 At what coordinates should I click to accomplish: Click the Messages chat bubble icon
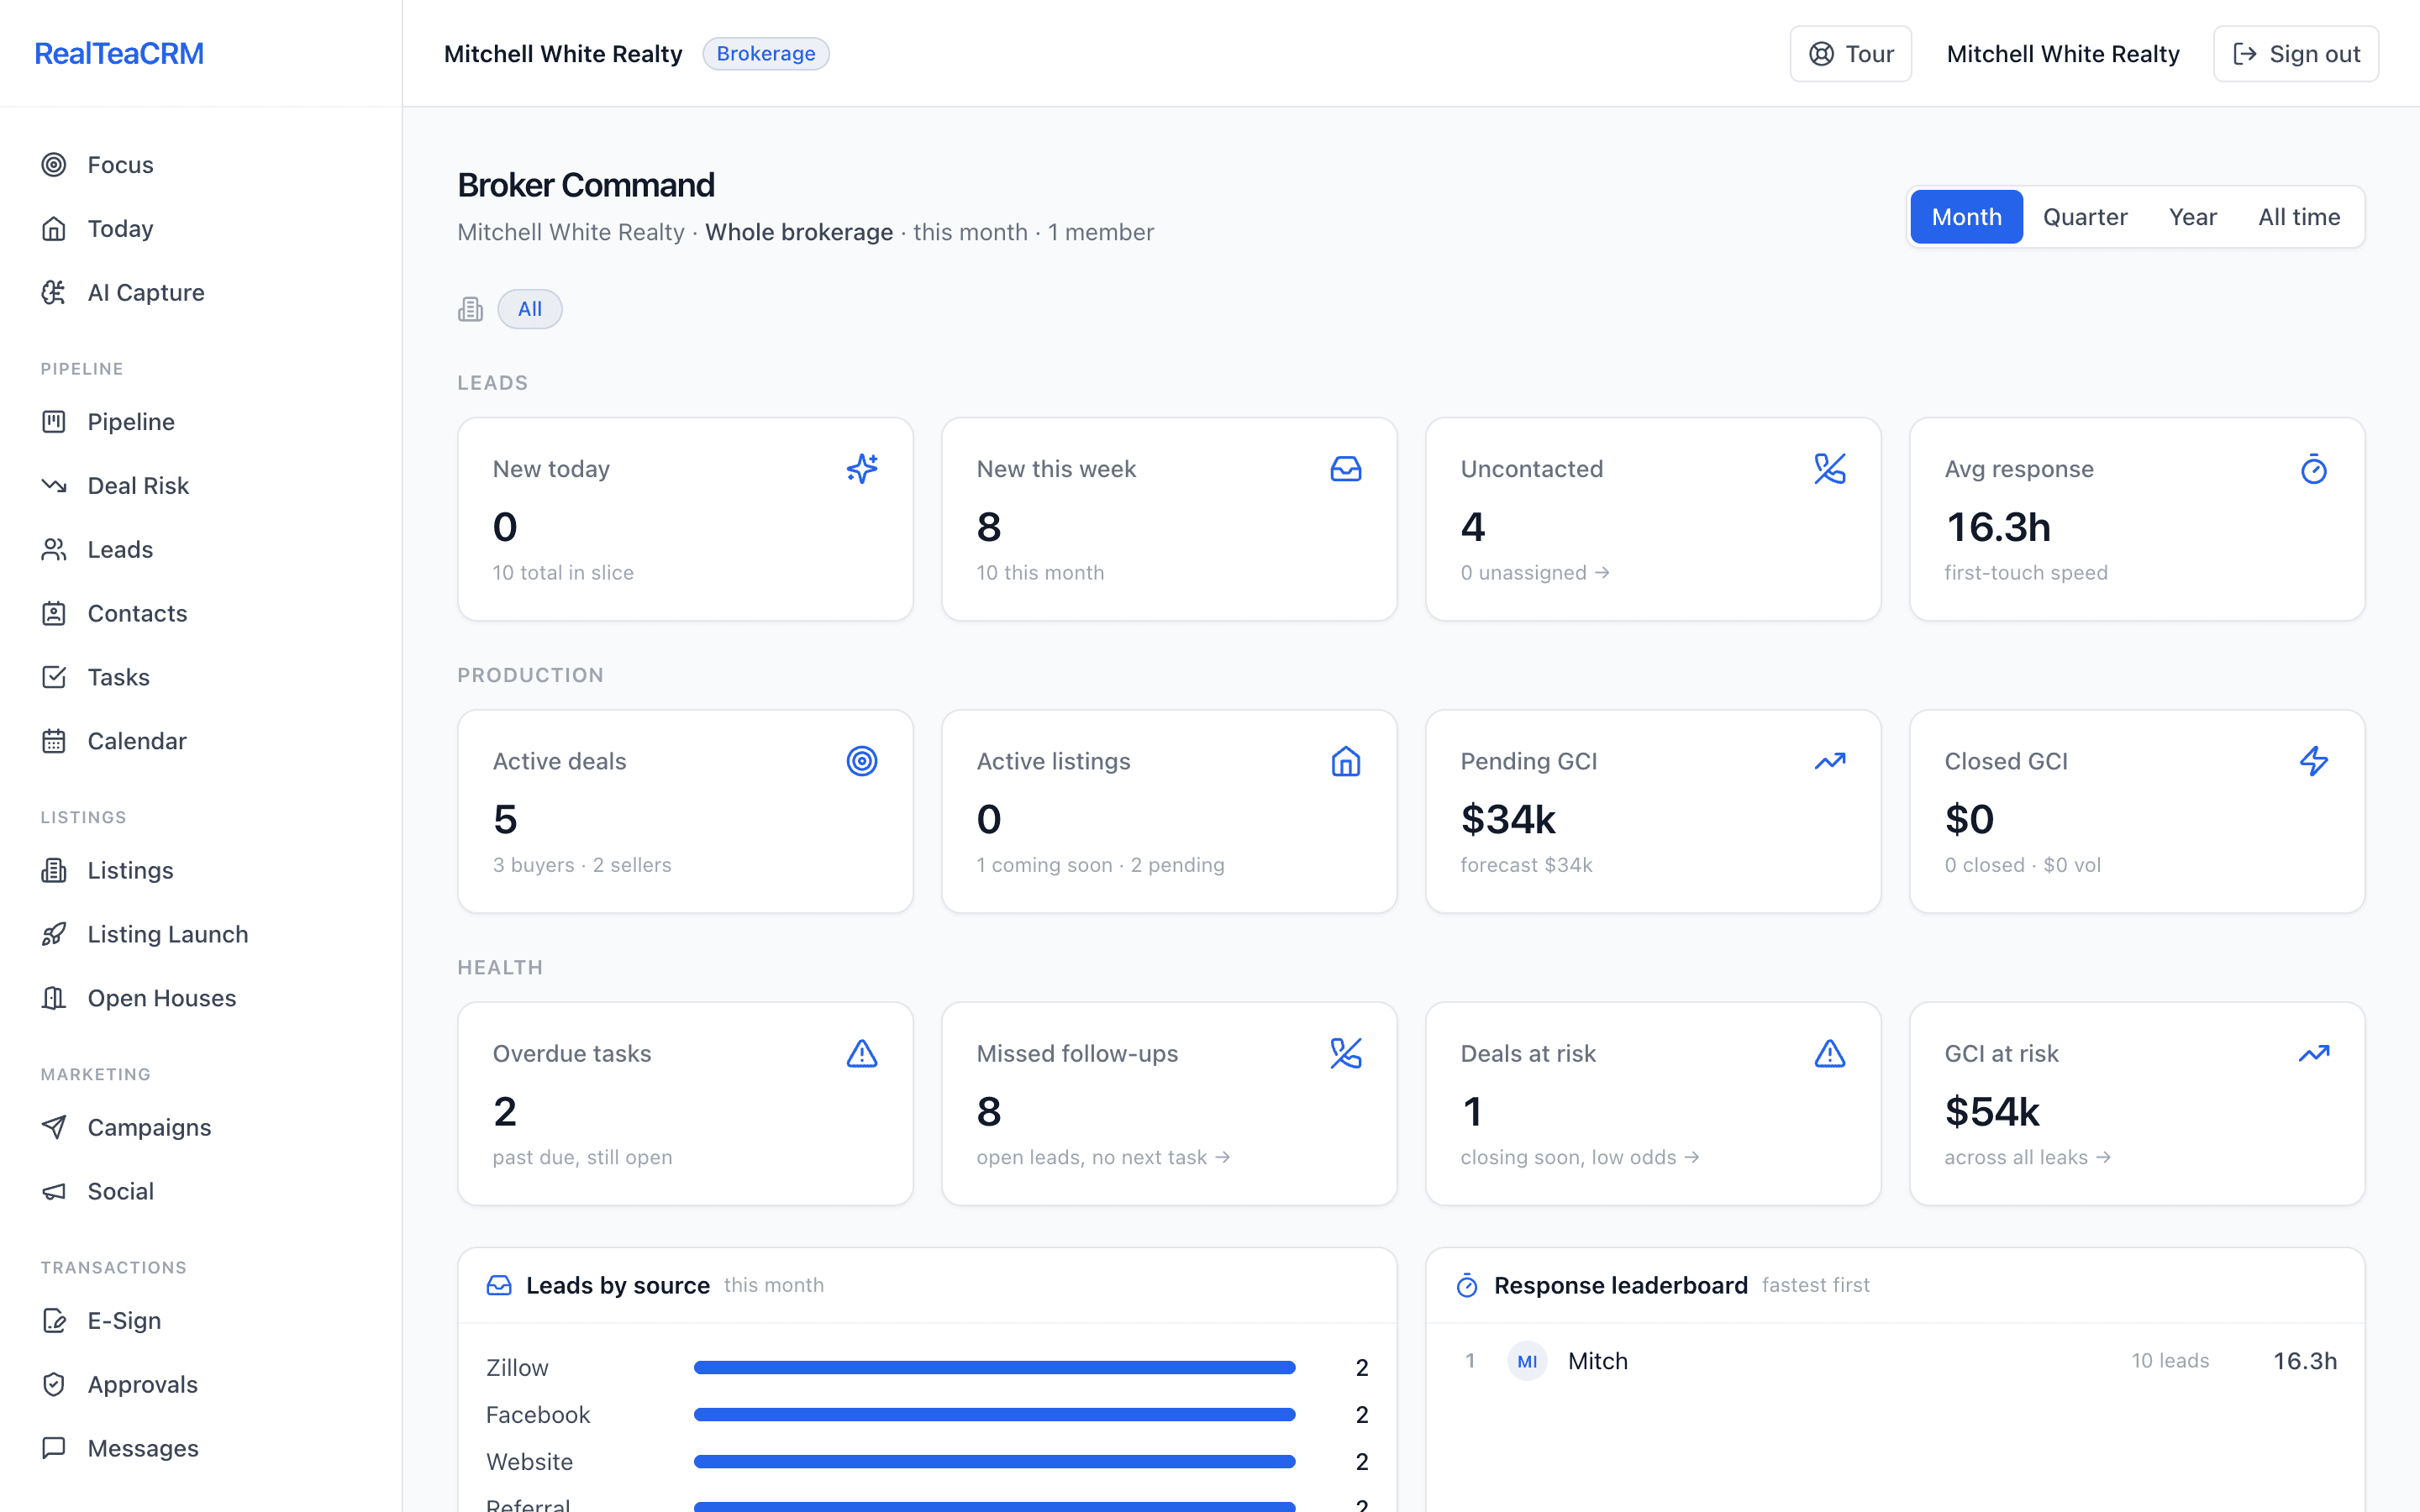[x=54, y=1449]
